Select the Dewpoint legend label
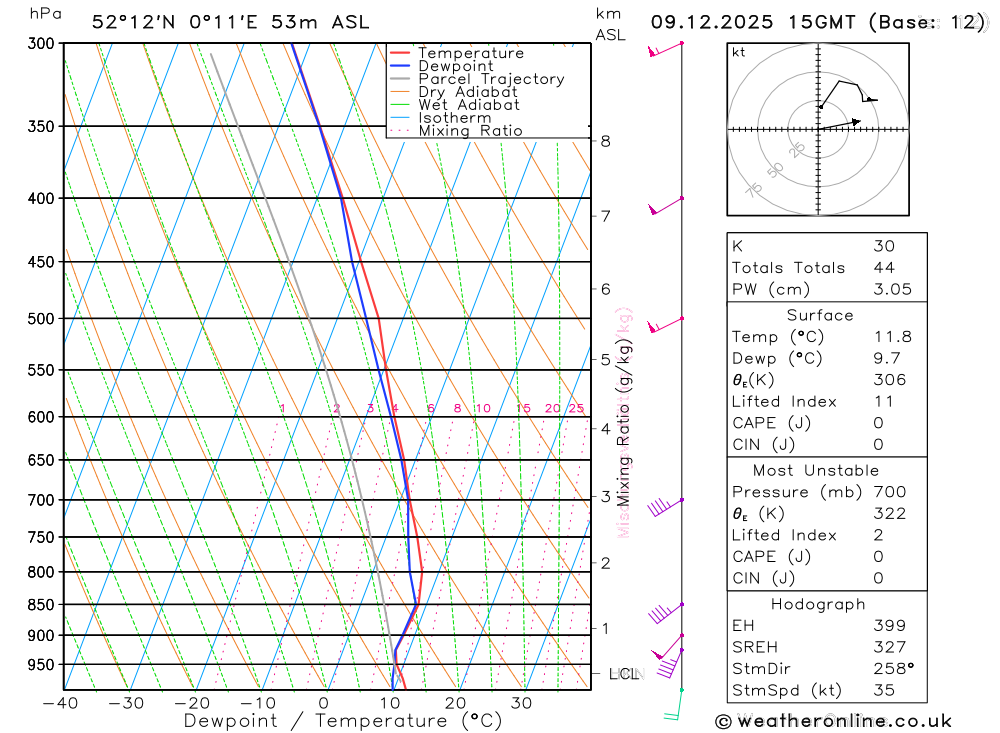This screenshot has width=1000, height=733. coord(456,66)
